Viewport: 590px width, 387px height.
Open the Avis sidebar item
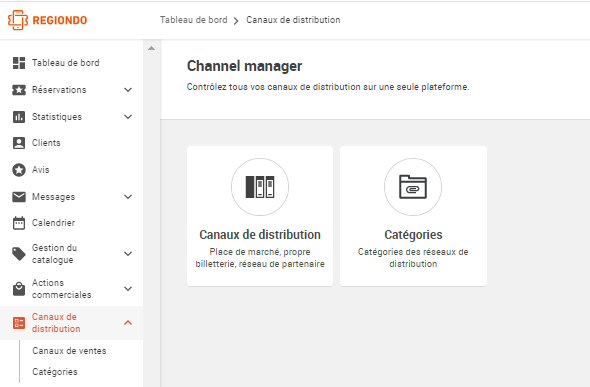point(41,170)
